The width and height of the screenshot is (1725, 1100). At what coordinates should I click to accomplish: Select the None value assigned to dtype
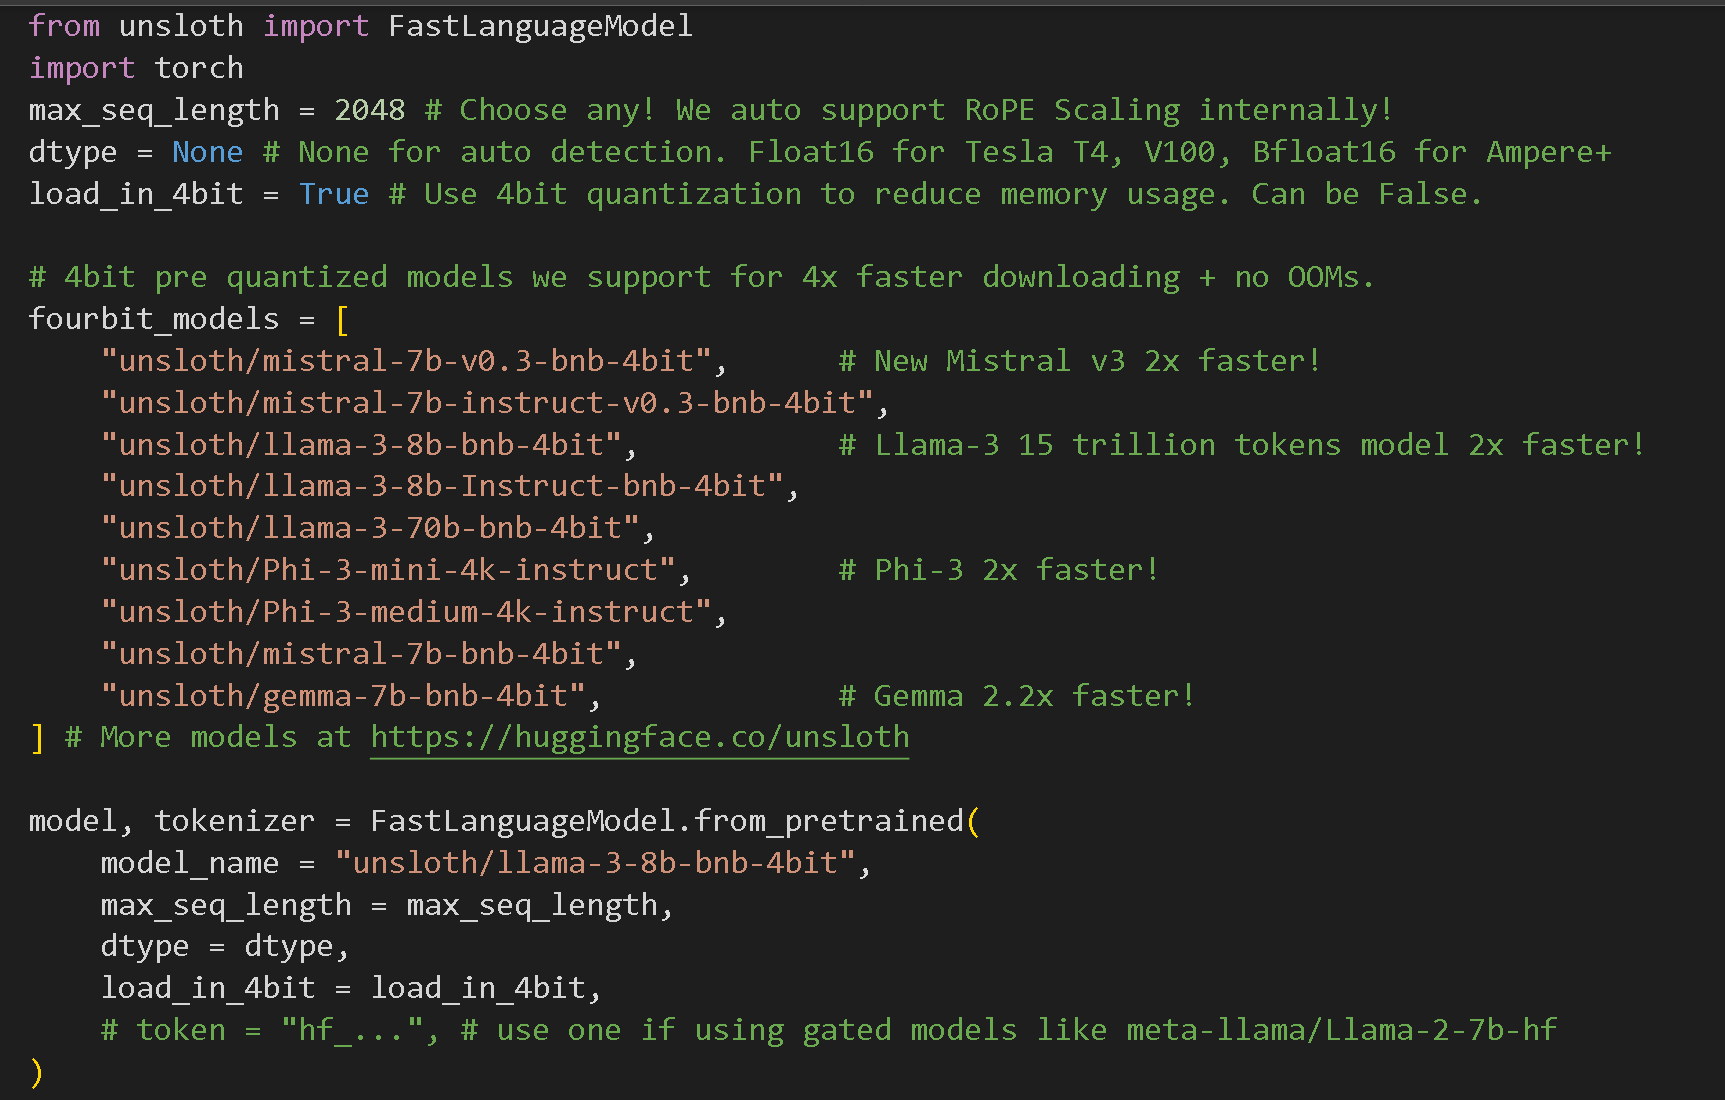pos(207,152)
